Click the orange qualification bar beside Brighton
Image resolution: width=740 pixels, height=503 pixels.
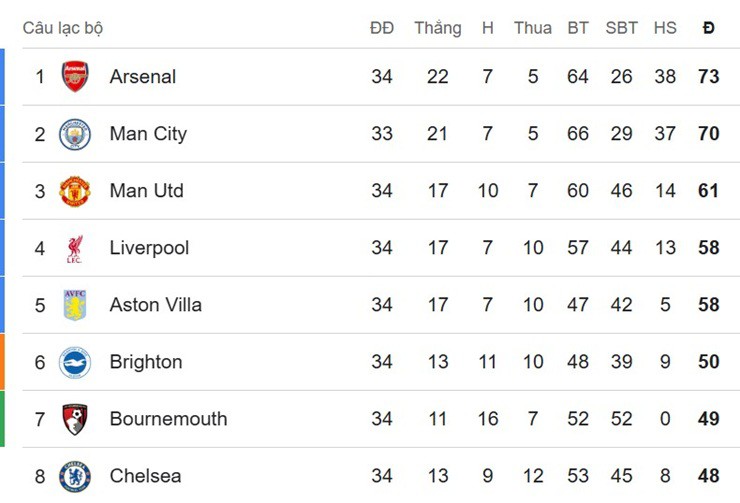[2, 362]
